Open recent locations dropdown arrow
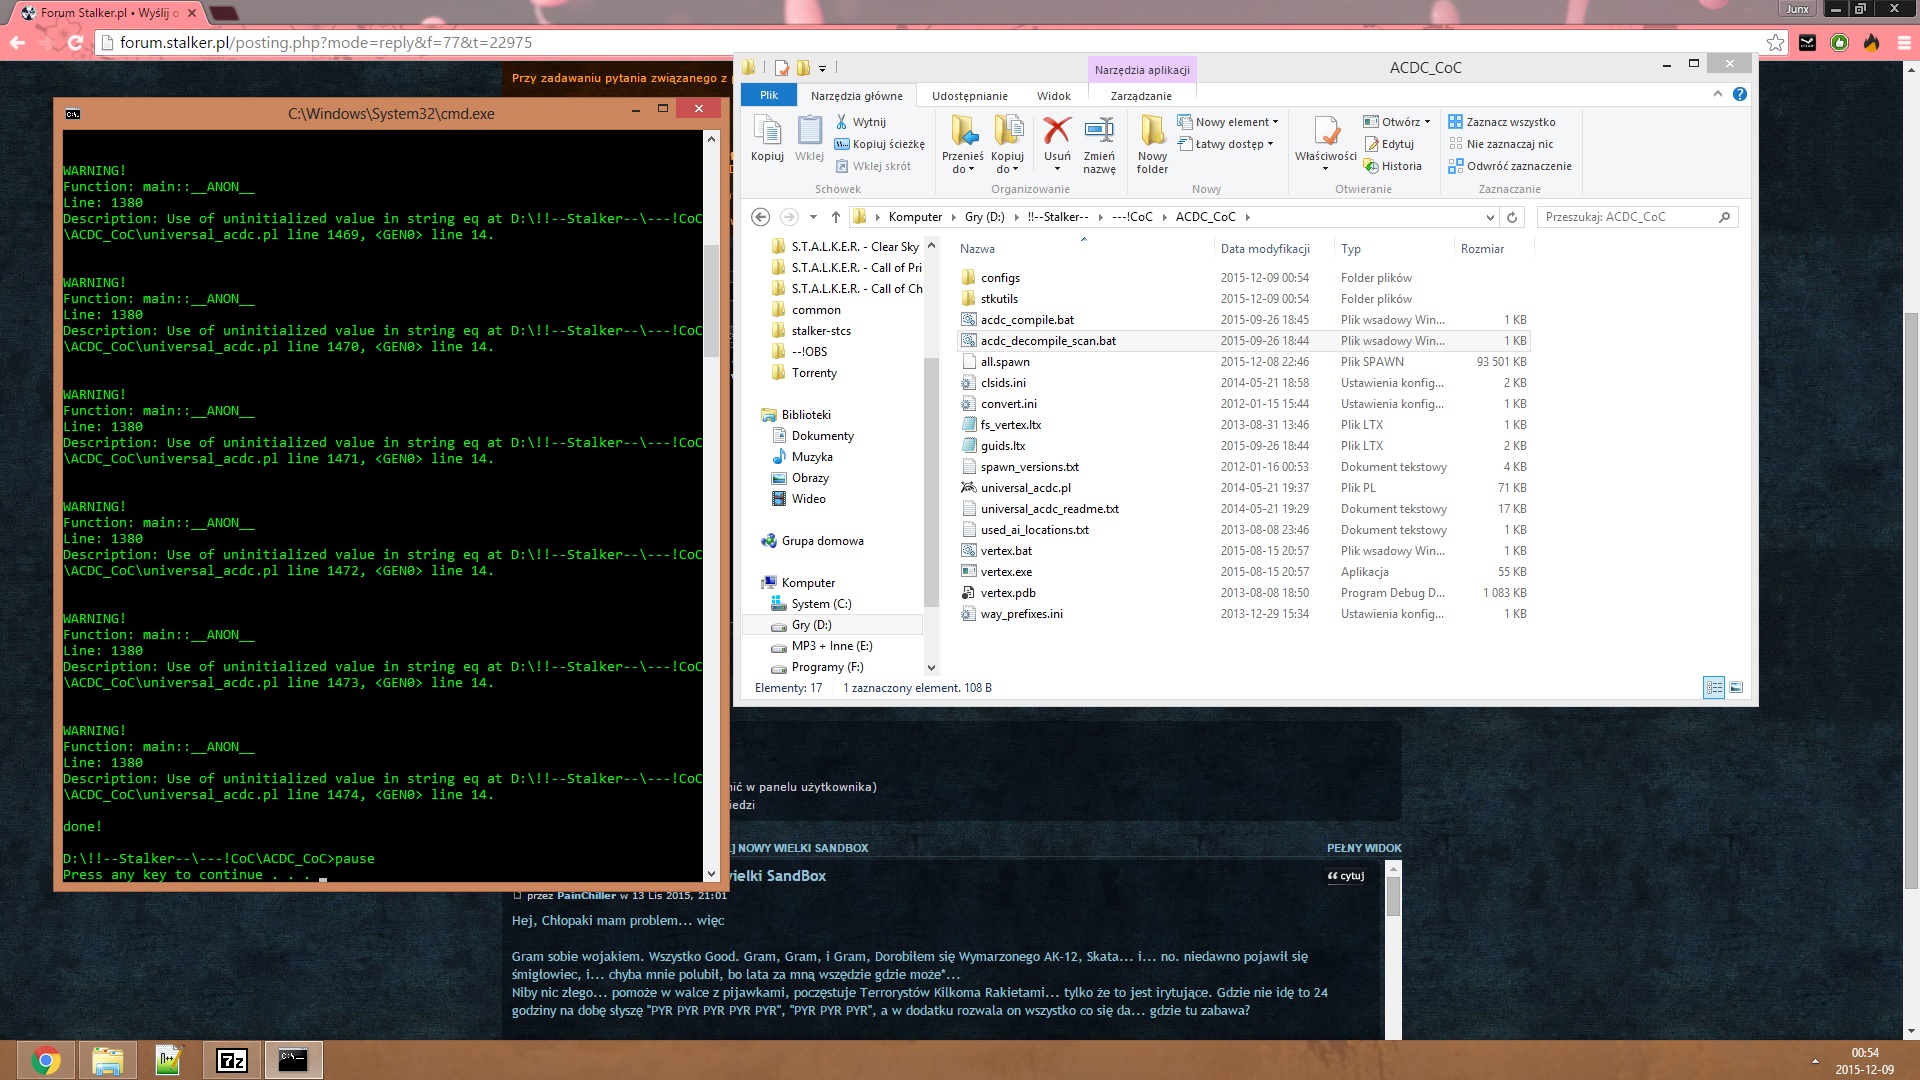This screenshot has width=1920, height=1080. click(813, 217)
